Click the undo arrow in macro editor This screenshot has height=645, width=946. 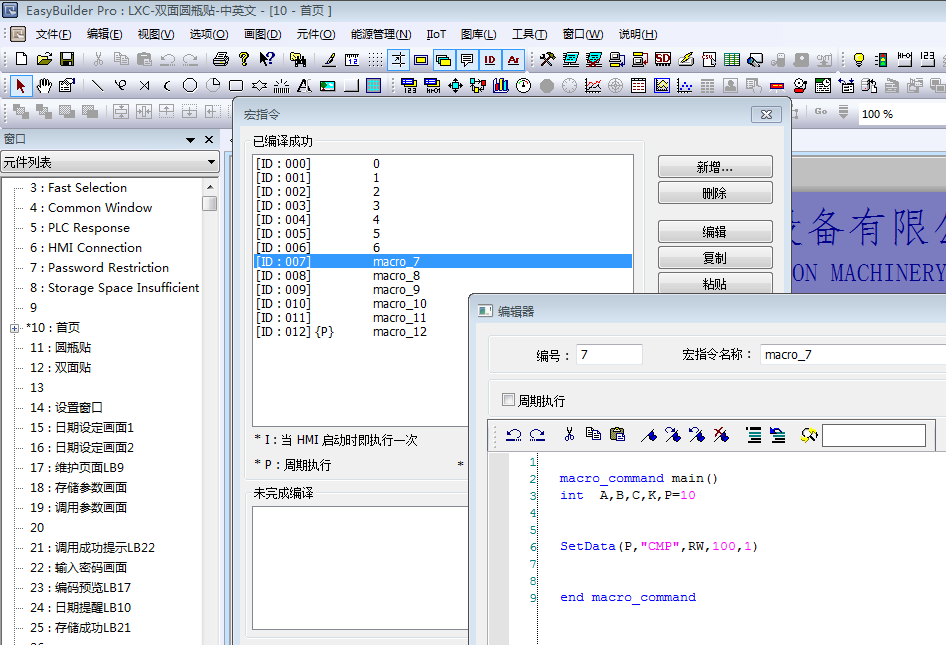point(513,435)
